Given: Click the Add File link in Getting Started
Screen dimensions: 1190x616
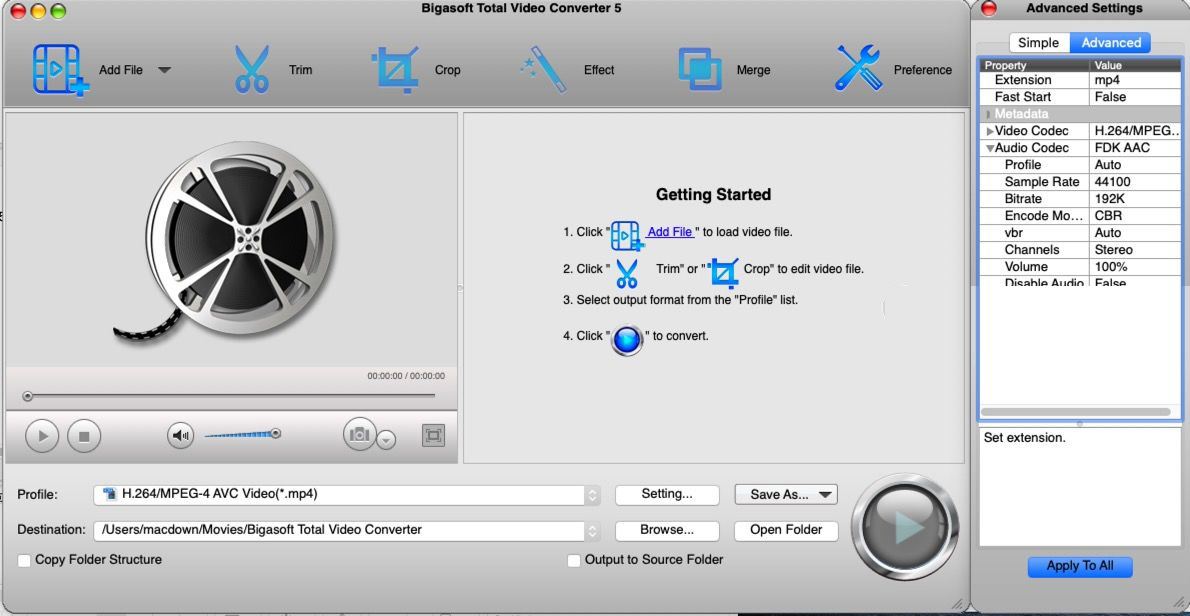Looking at the screenshot, I should coord(670,232).
